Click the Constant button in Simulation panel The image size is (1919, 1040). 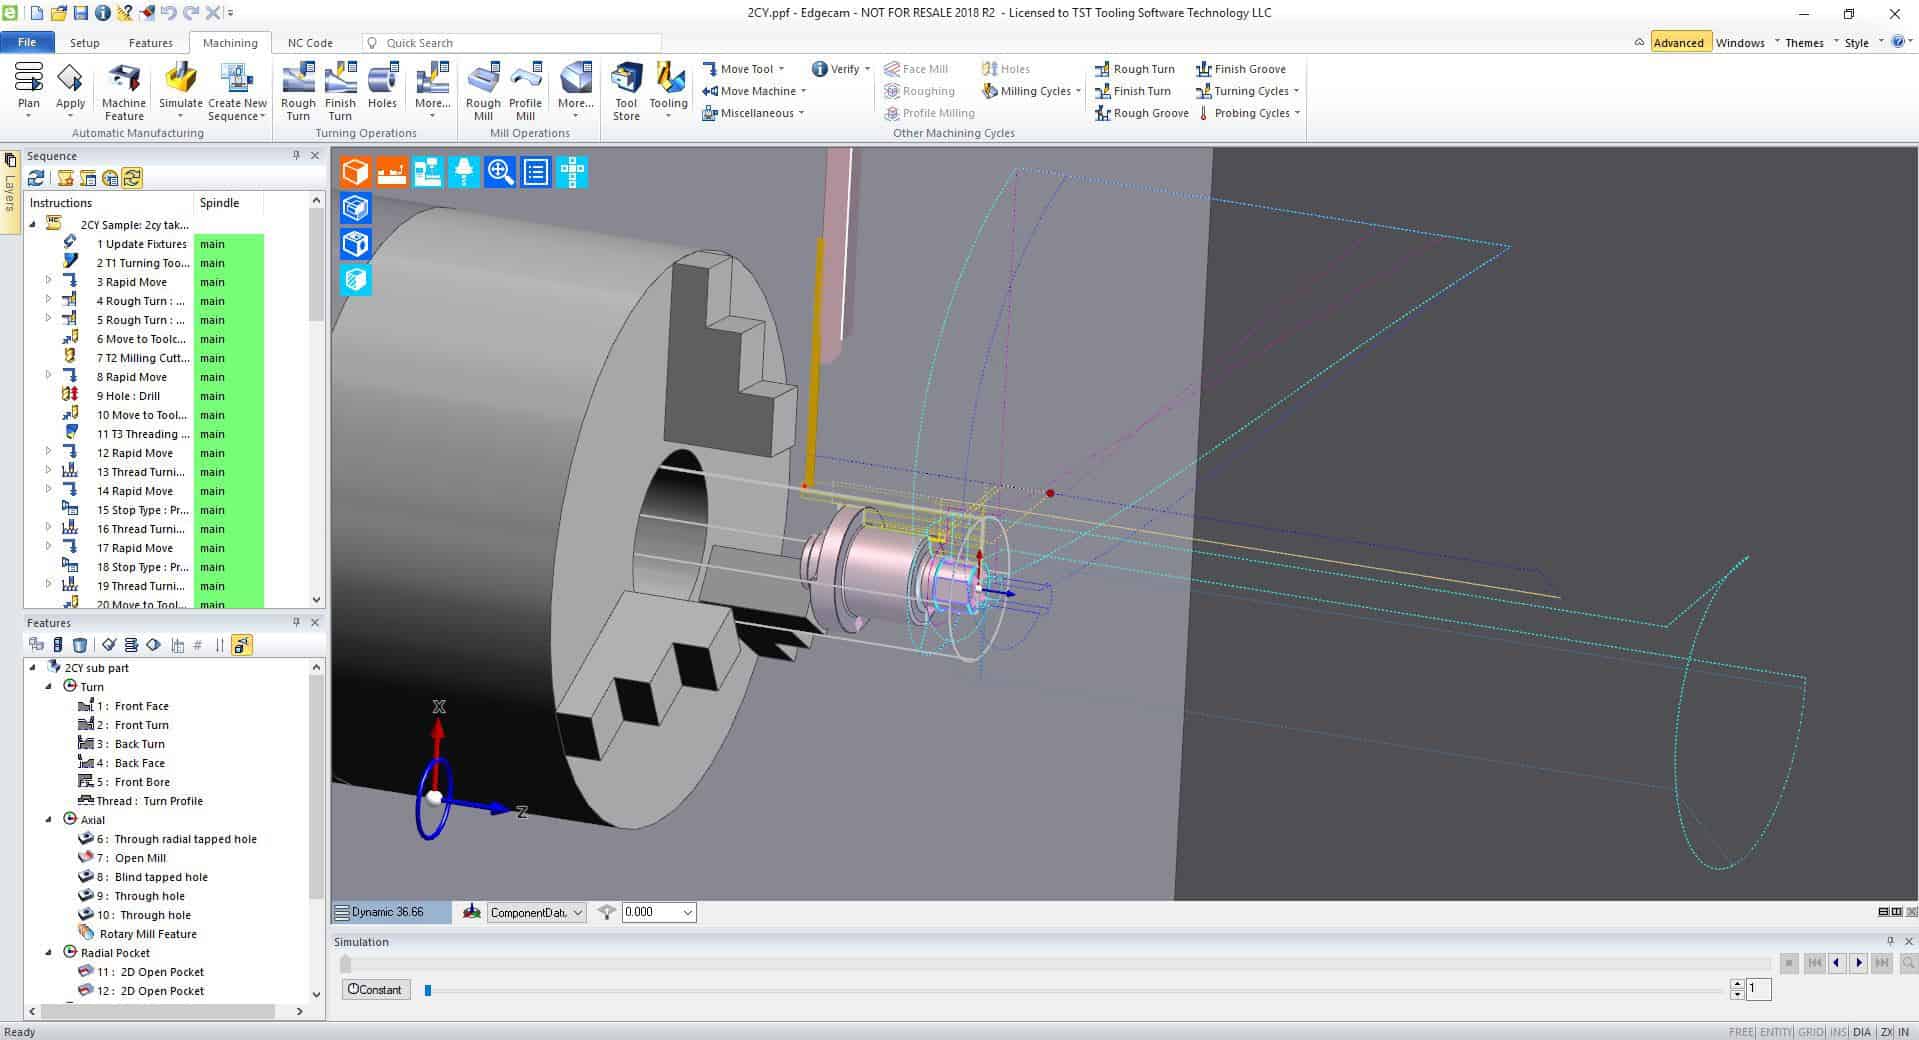[375, 990]
